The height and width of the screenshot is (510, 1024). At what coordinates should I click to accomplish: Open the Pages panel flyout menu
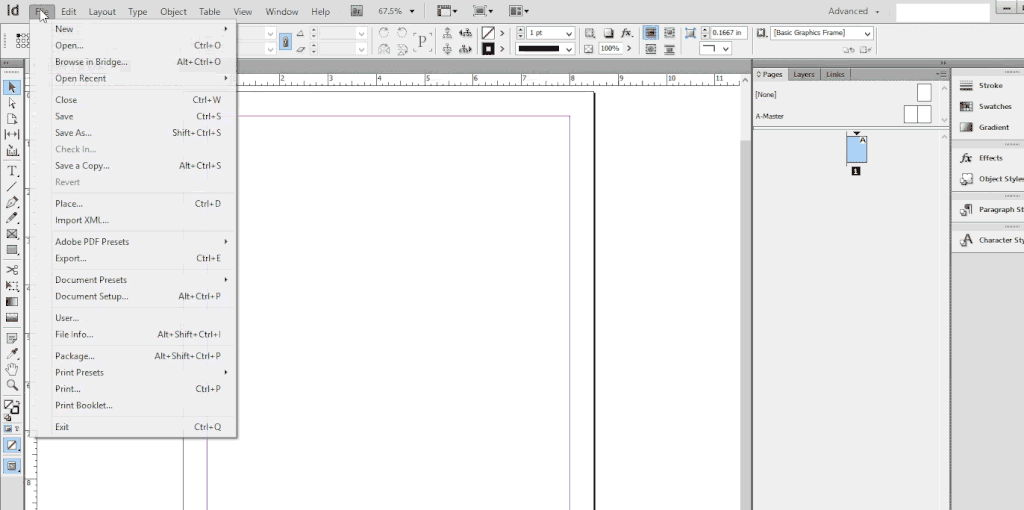click(942, 74)
